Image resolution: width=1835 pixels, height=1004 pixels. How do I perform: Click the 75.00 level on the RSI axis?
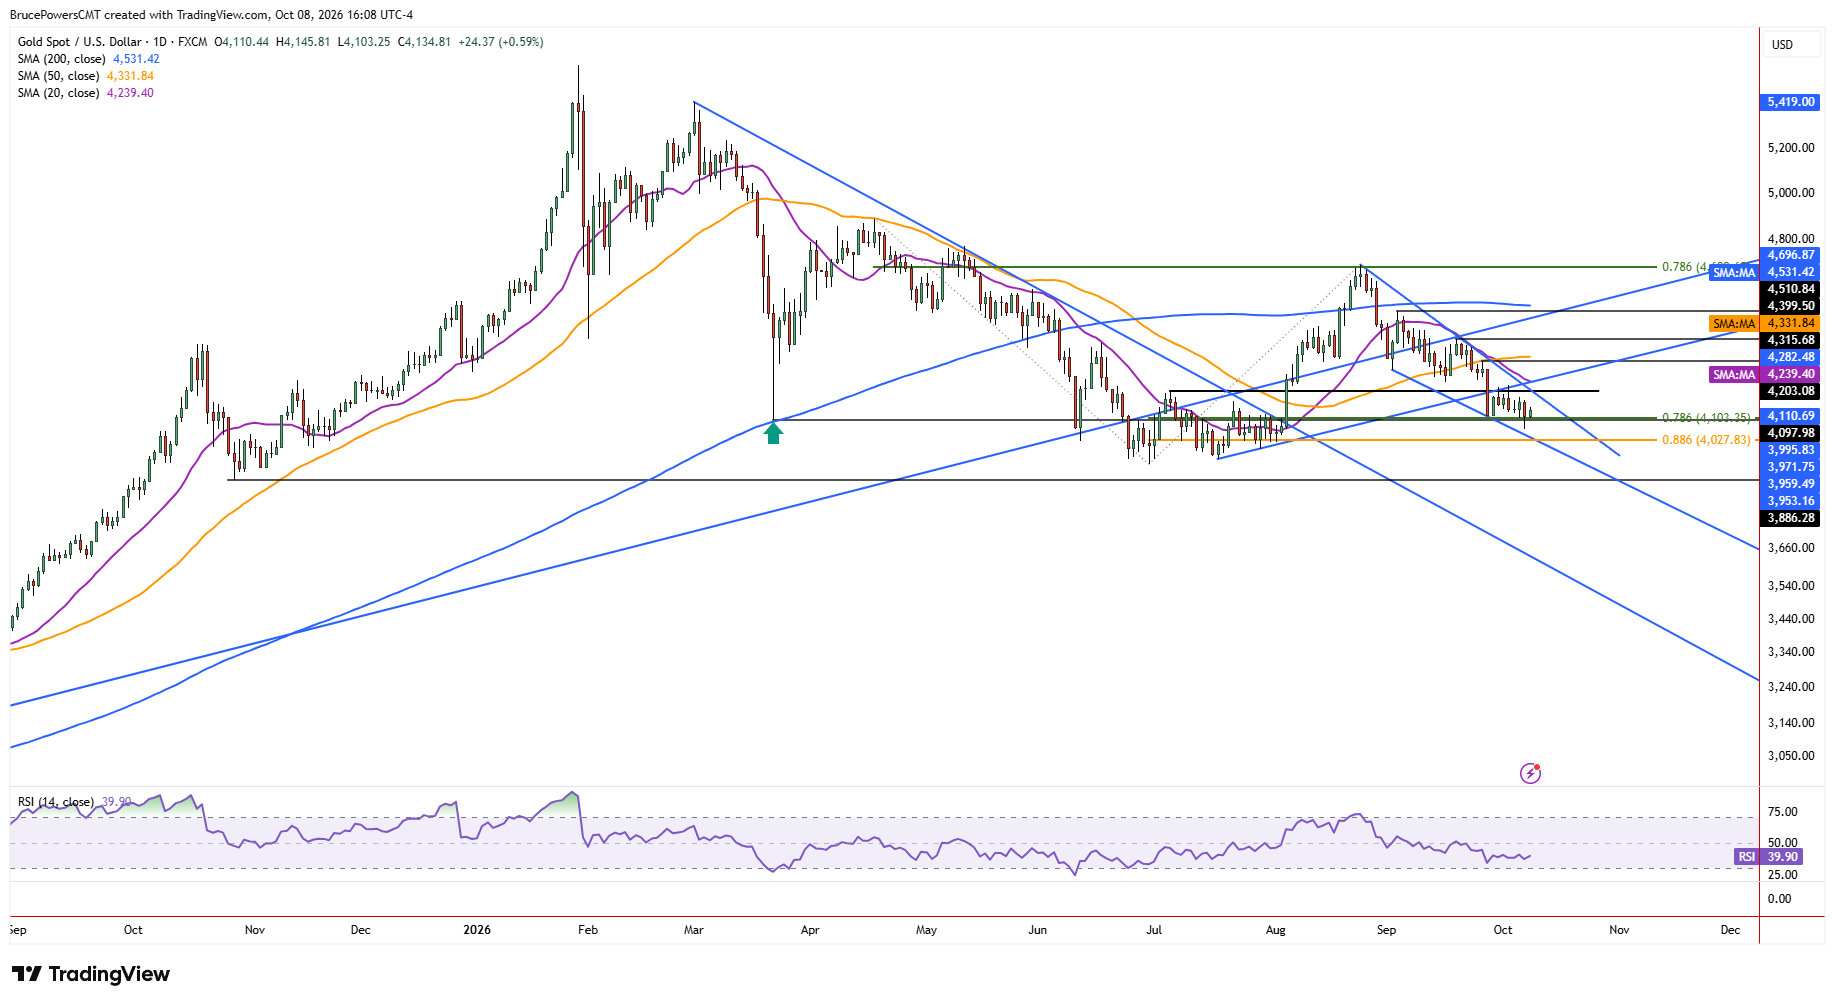[x=1783, y=812]
